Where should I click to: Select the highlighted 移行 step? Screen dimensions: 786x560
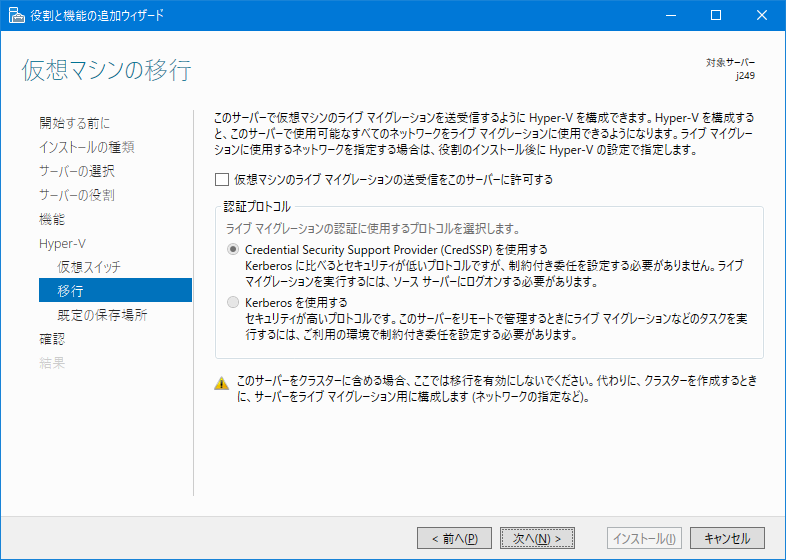click(71, 291)
